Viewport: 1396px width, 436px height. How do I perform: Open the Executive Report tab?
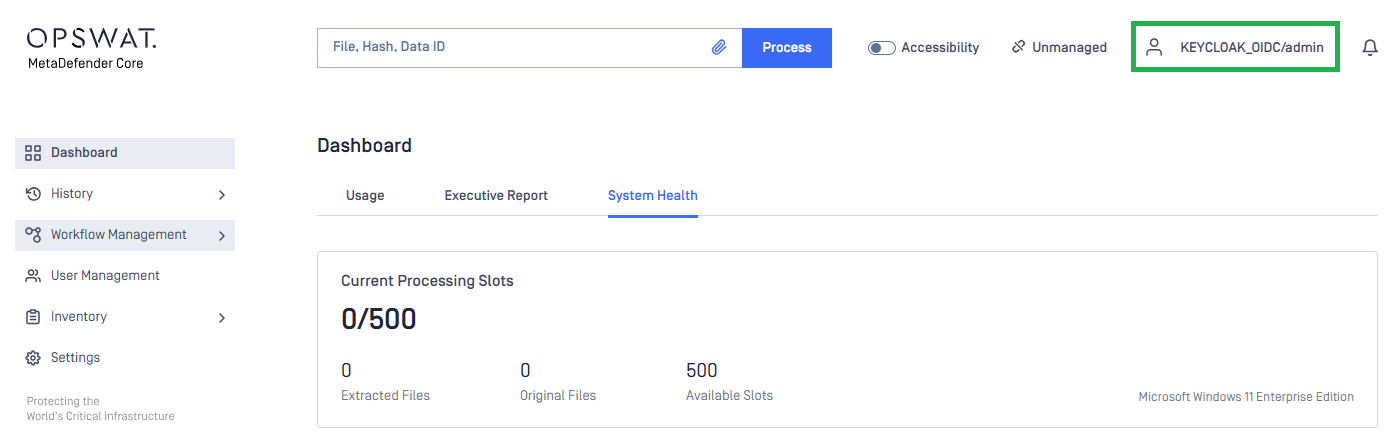point(496,195)
